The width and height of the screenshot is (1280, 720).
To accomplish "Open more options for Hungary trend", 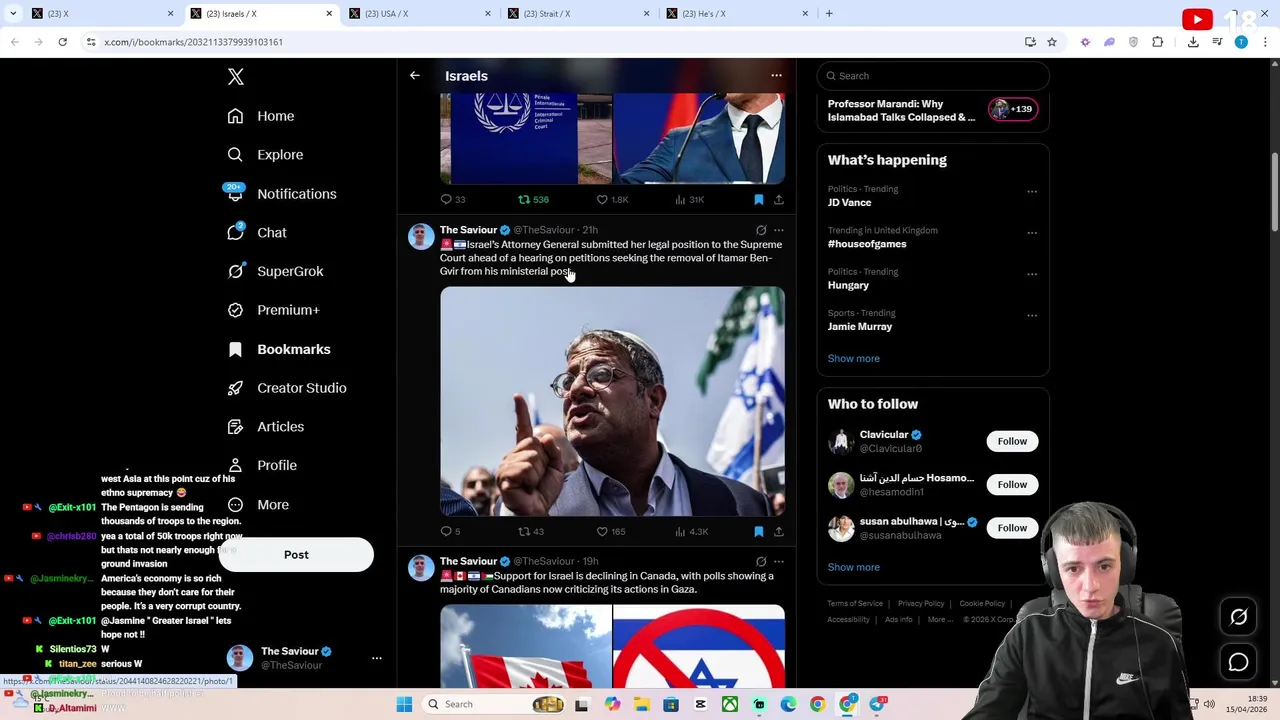I will point(1031,274).
